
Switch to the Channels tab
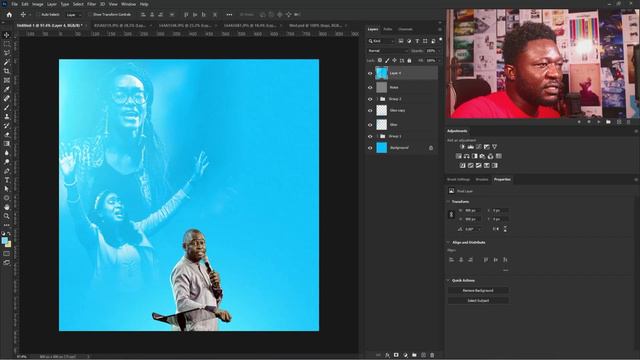tap(405, 29)
